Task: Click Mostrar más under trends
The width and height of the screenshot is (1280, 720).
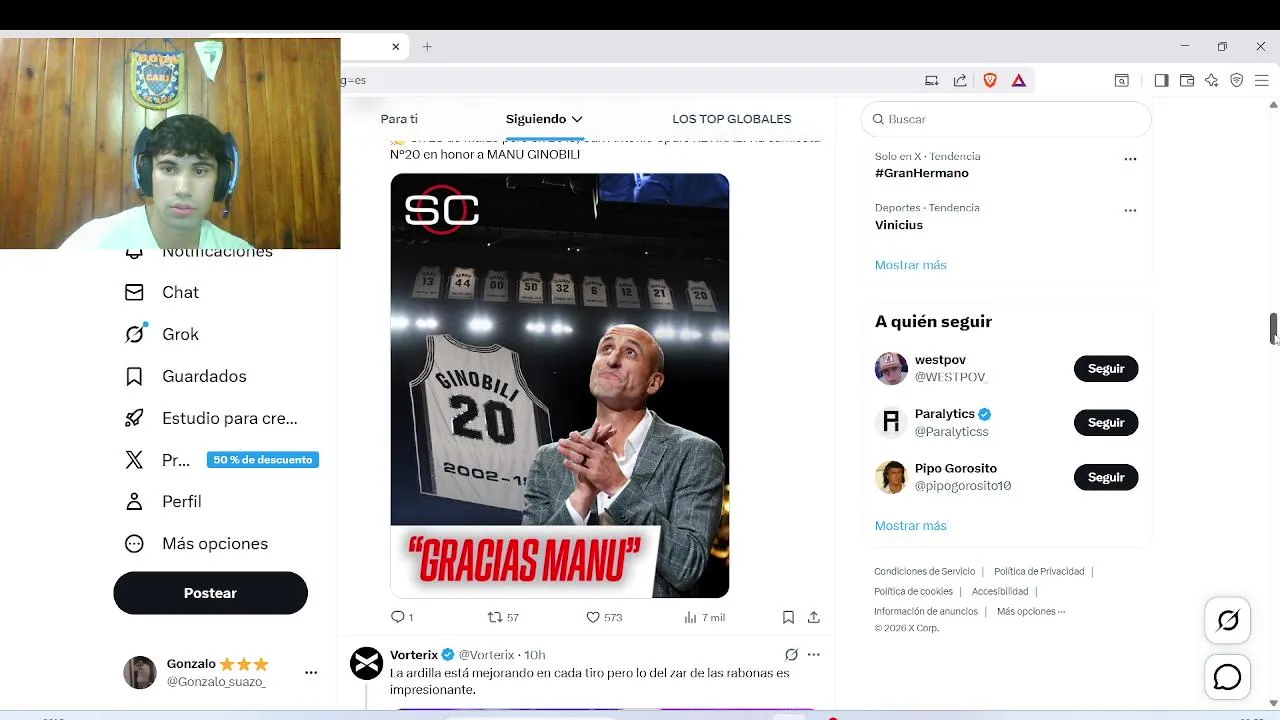Action: click(911, 265)
